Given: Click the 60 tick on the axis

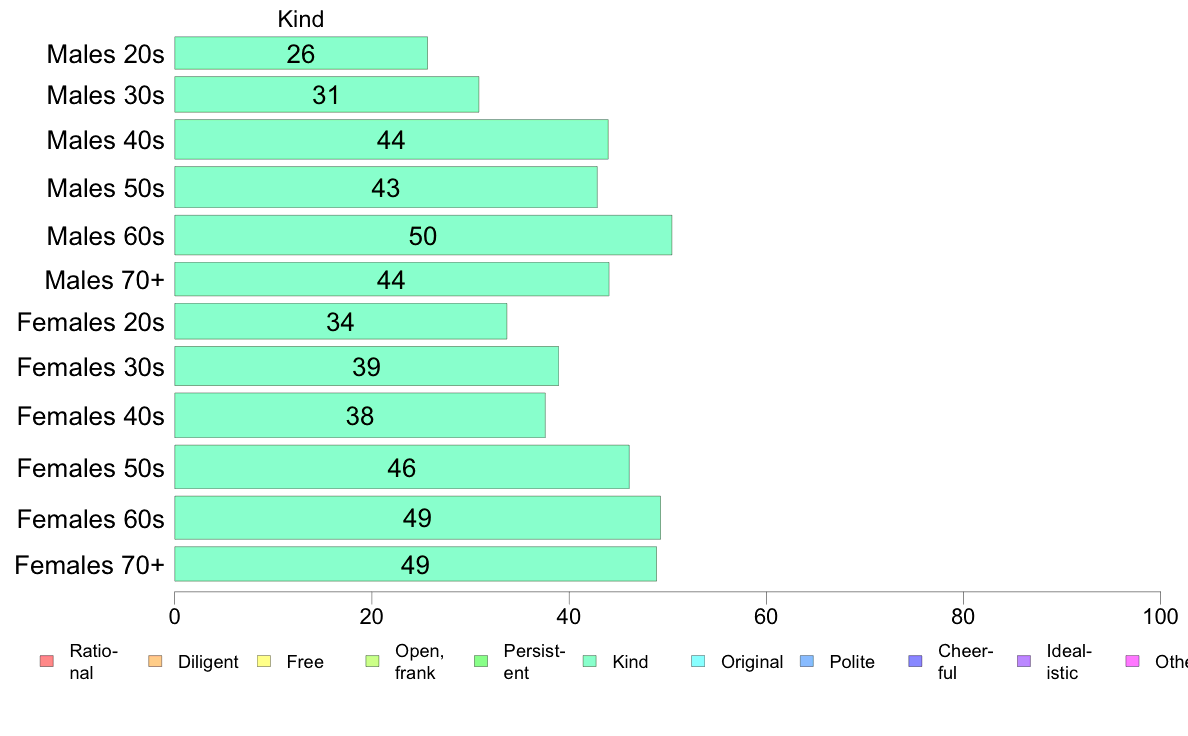Looking at the screenshot, I should click(x=766, y=616).
